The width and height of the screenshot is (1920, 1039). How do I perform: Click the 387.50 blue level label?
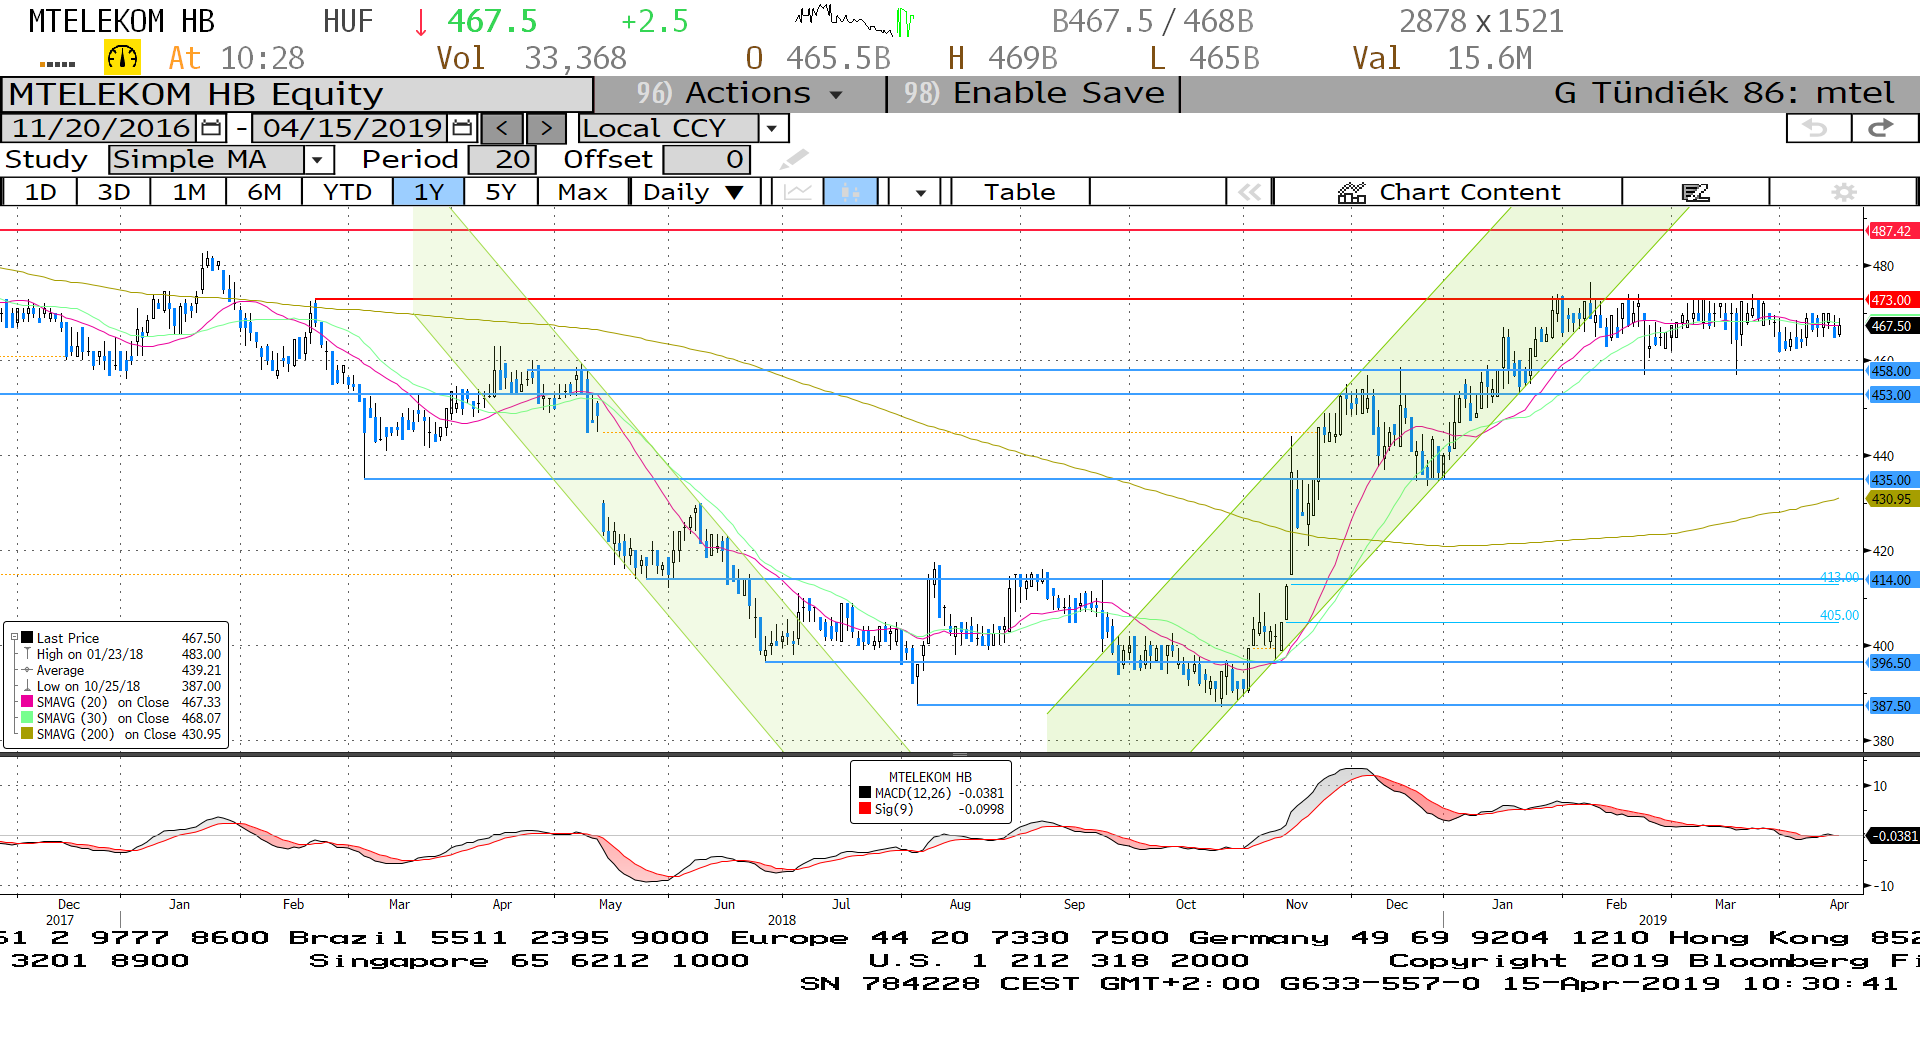click(1891, 706)
